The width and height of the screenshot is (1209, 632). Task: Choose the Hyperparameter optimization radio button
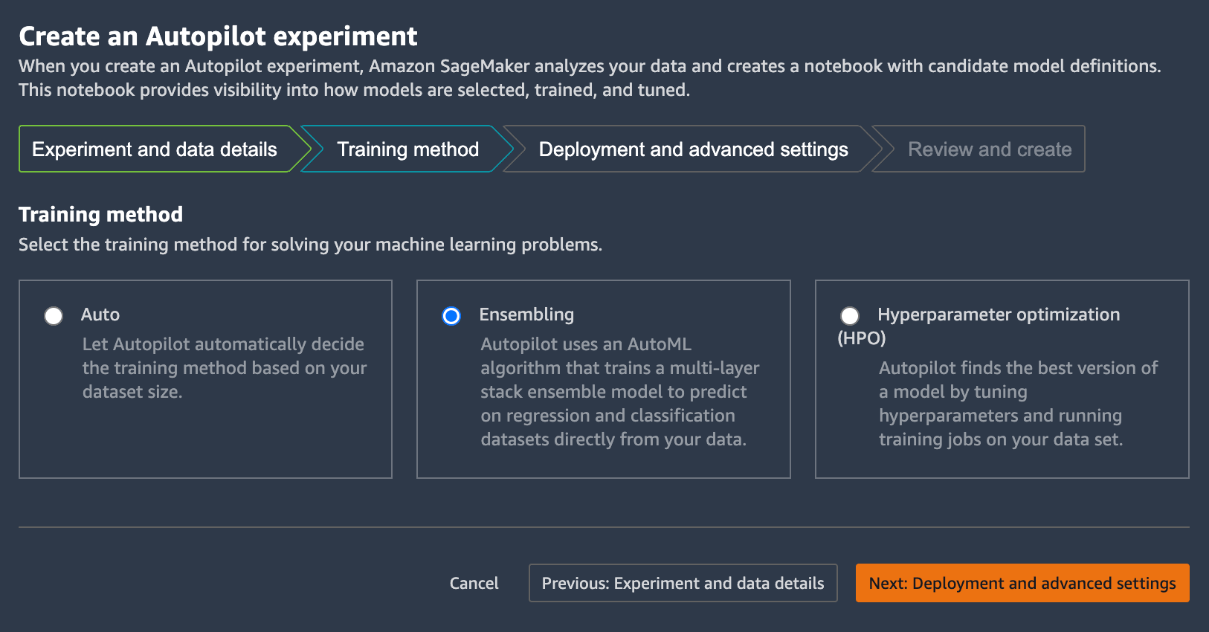click(x=850, y=316)
